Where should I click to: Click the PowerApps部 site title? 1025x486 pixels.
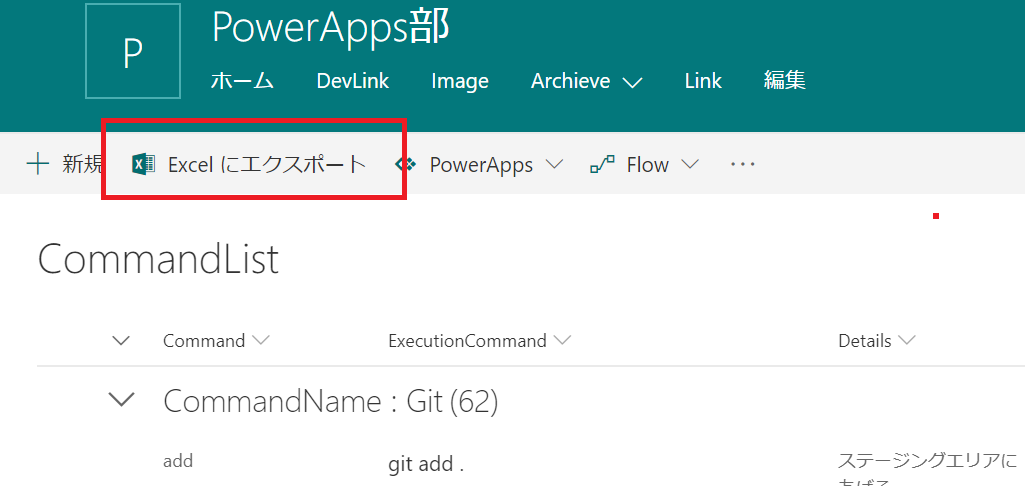[x=331, y=27]
